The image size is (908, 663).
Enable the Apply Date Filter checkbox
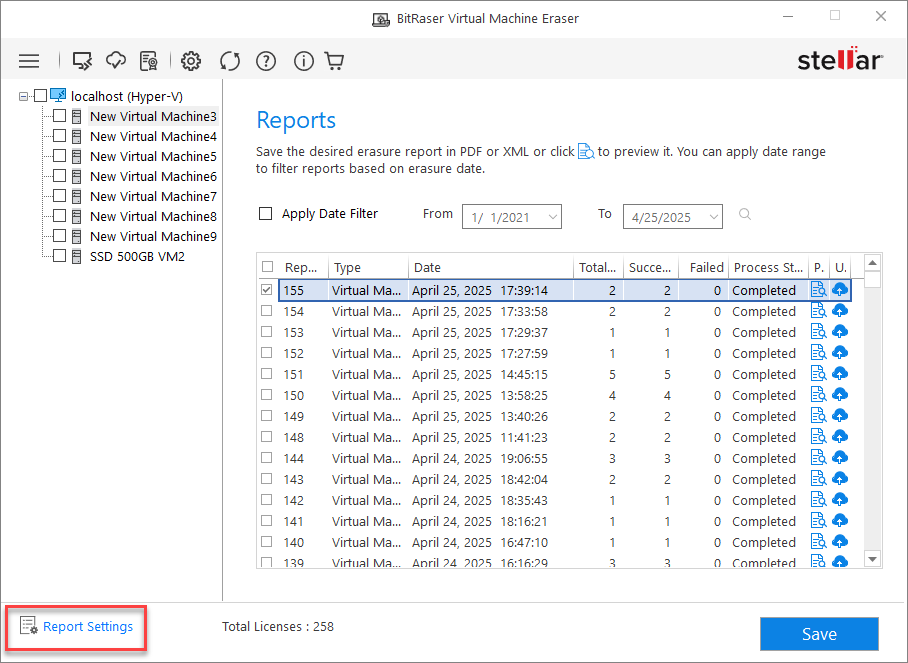[x=265, y=214]
